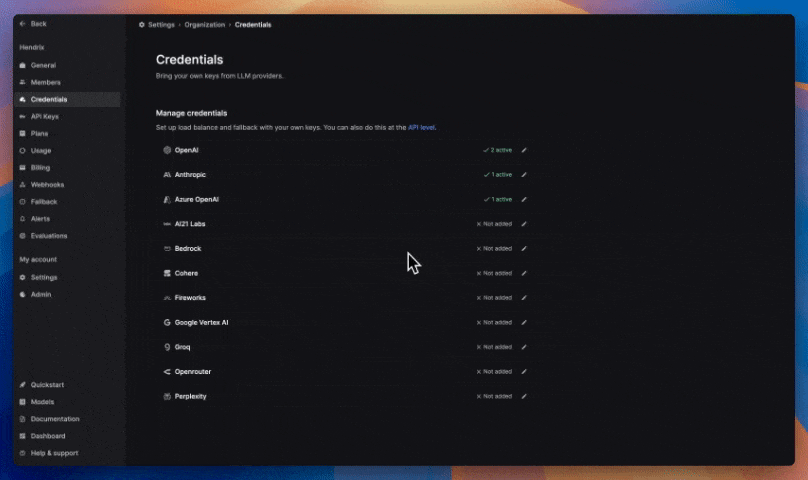Image resolution: width=808 pixels, height=480 pixels.
Task: Edit OpenAI credentials pencil icon
Action: [524, 150]
